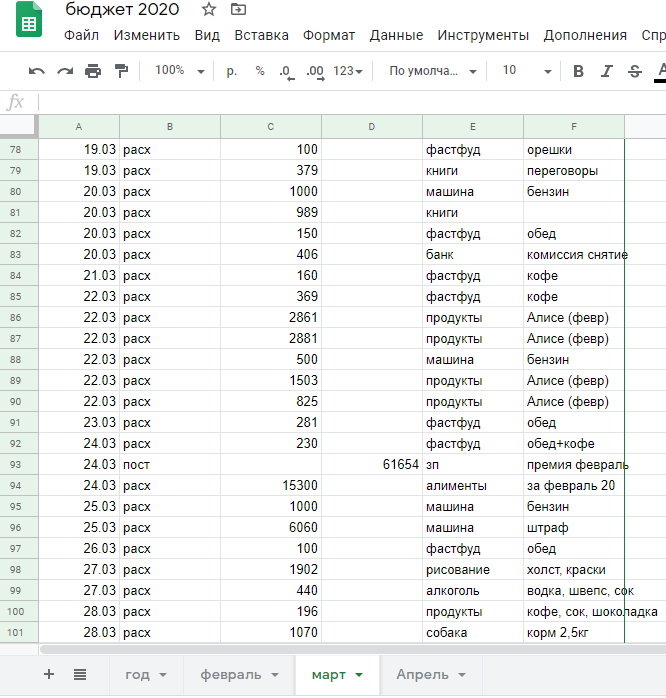Toggle strikethrough formatting

pyautogui.click(x=635, y=71)
